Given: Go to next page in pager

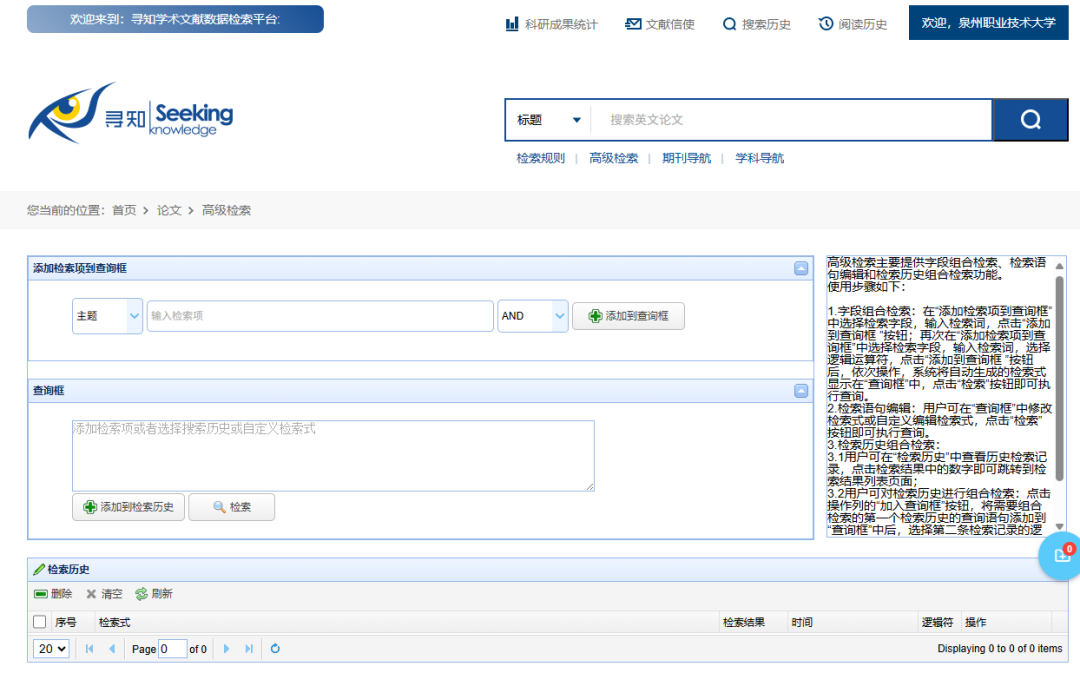Looking at the screenshot, I should coord(227,649).
